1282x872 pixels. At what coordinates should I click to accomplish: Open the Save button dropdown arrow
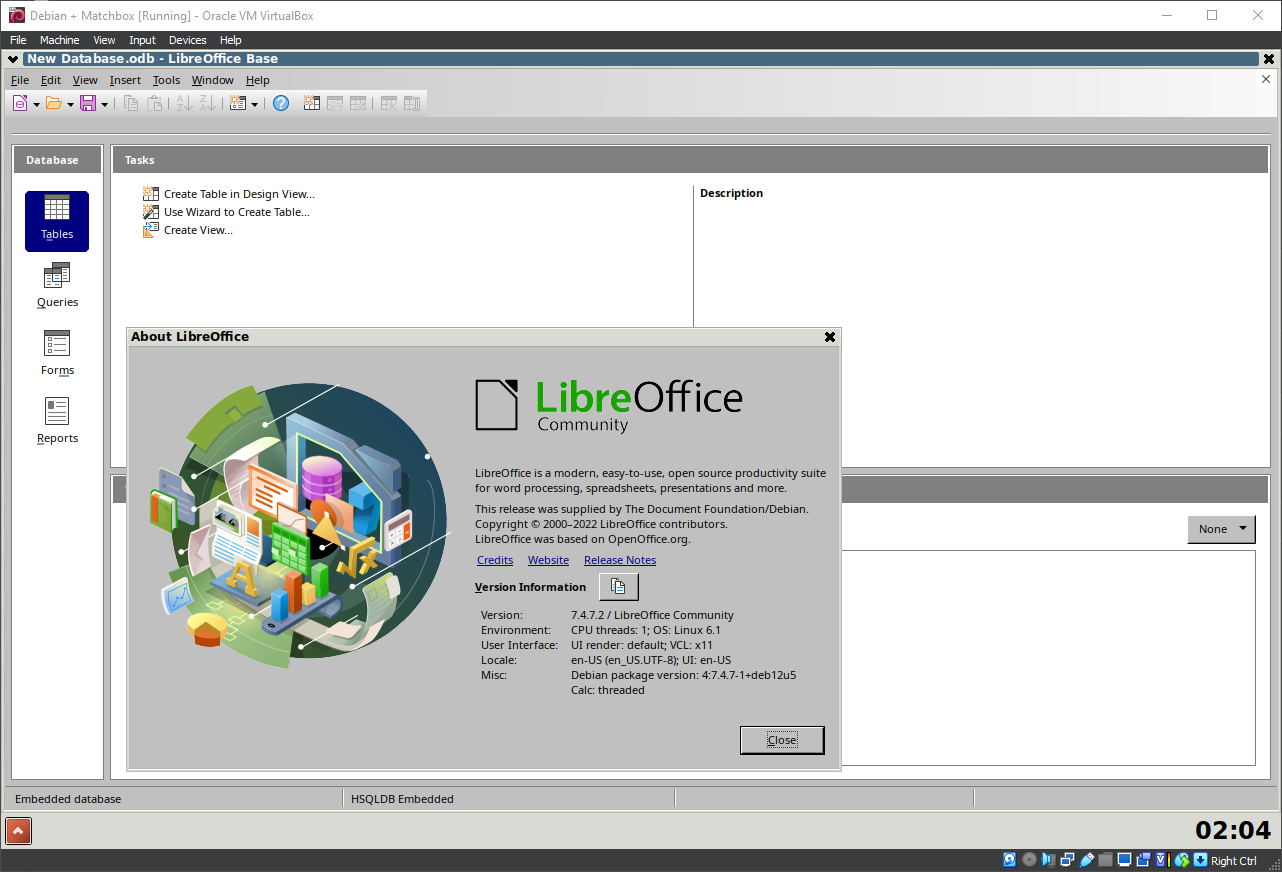(104, 103)
